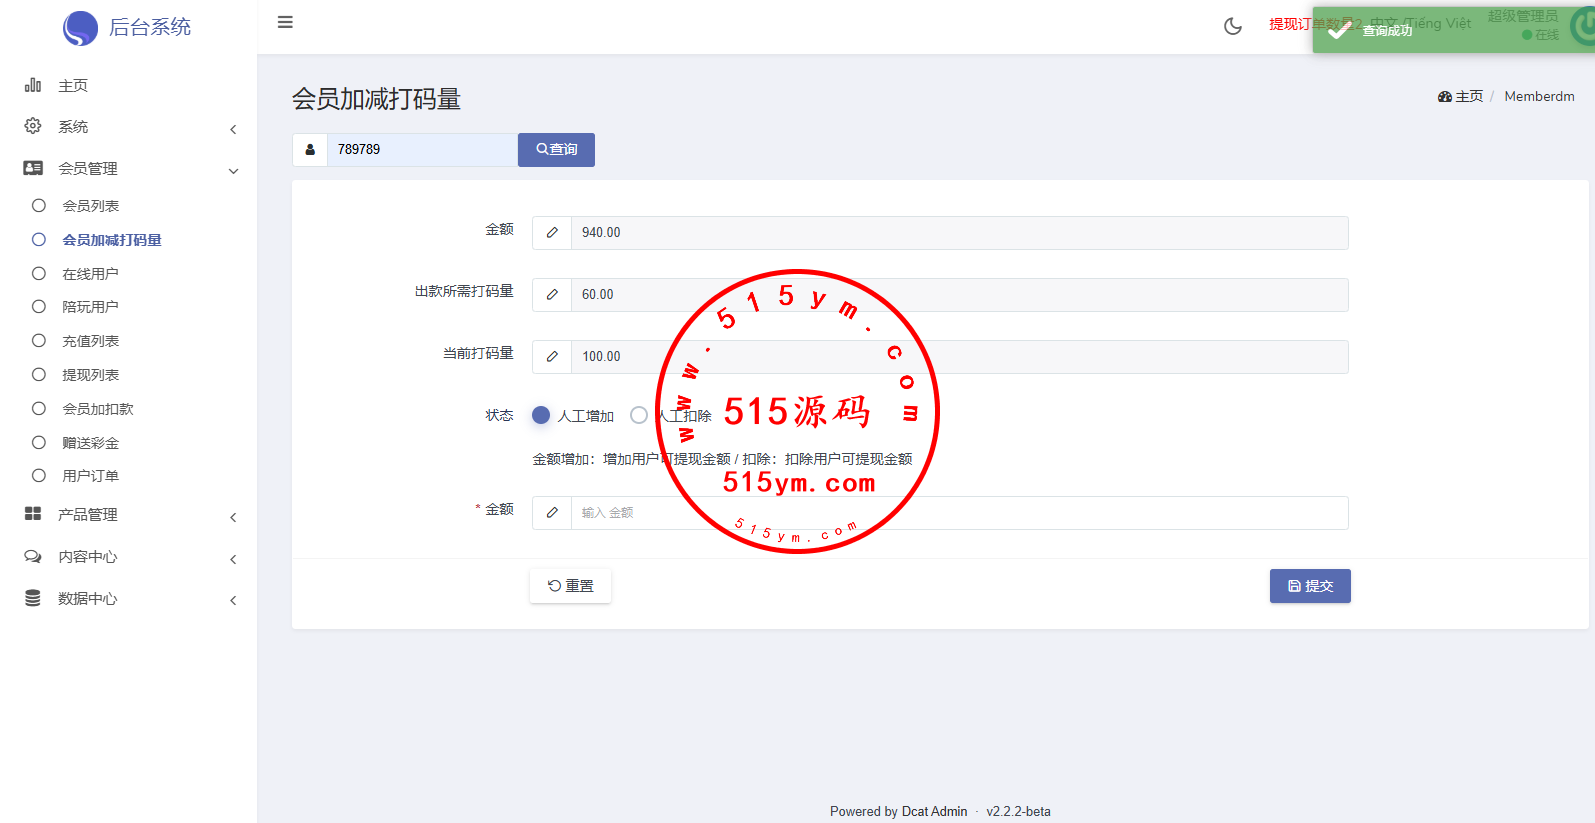Expand the 系统 menu arrow
Image resolution: width=1595 pixels, height=823 pixels.
[x=233, y=129]
